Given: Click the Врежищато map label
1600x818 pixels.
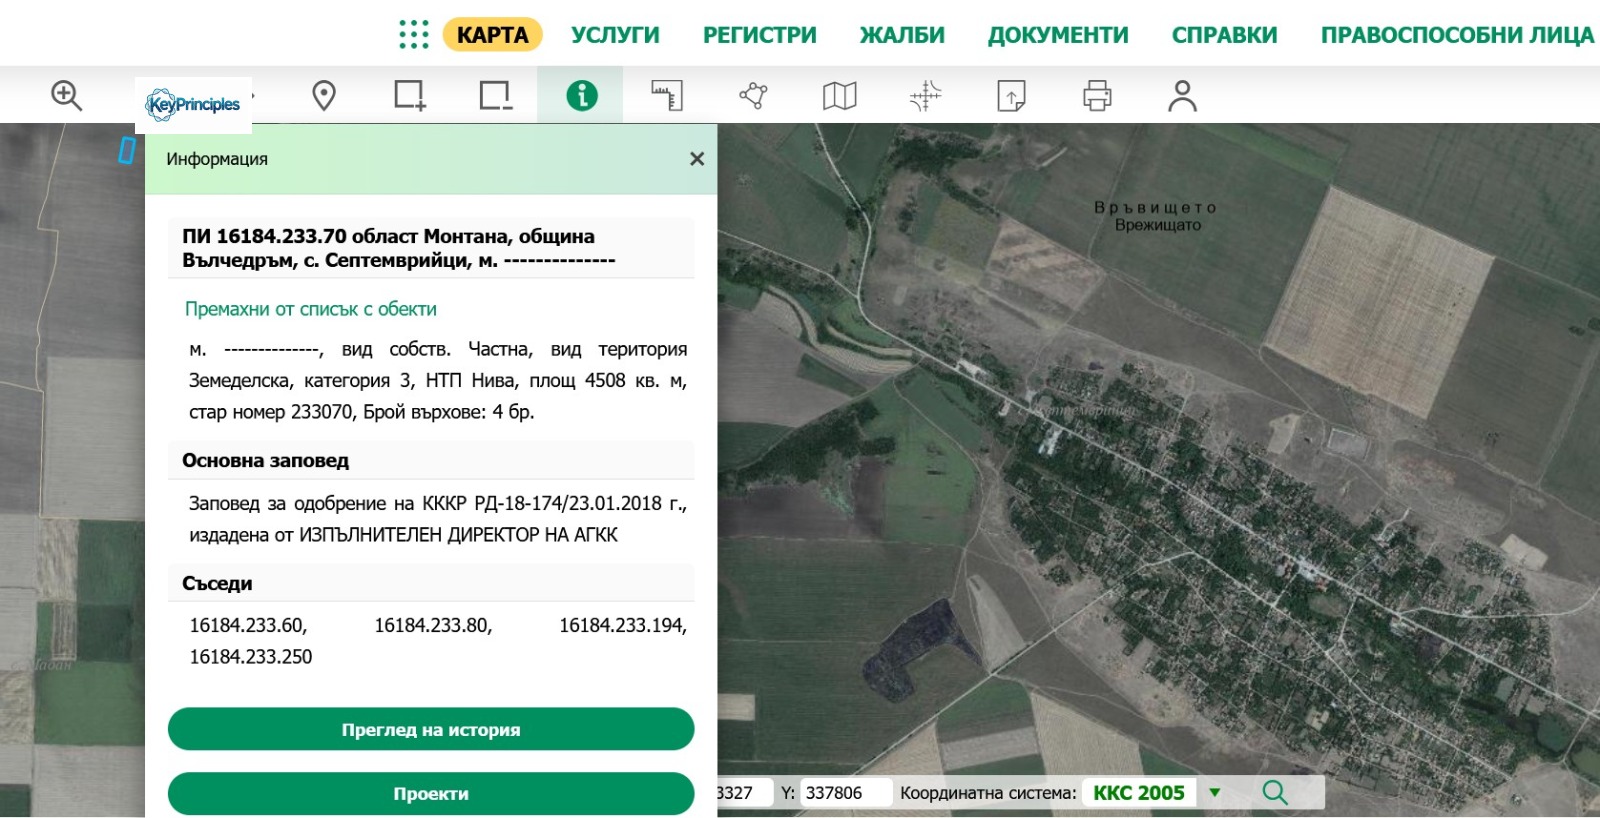Looking at the screenshot, I should pyautogui.click(x=1158, y=225).
